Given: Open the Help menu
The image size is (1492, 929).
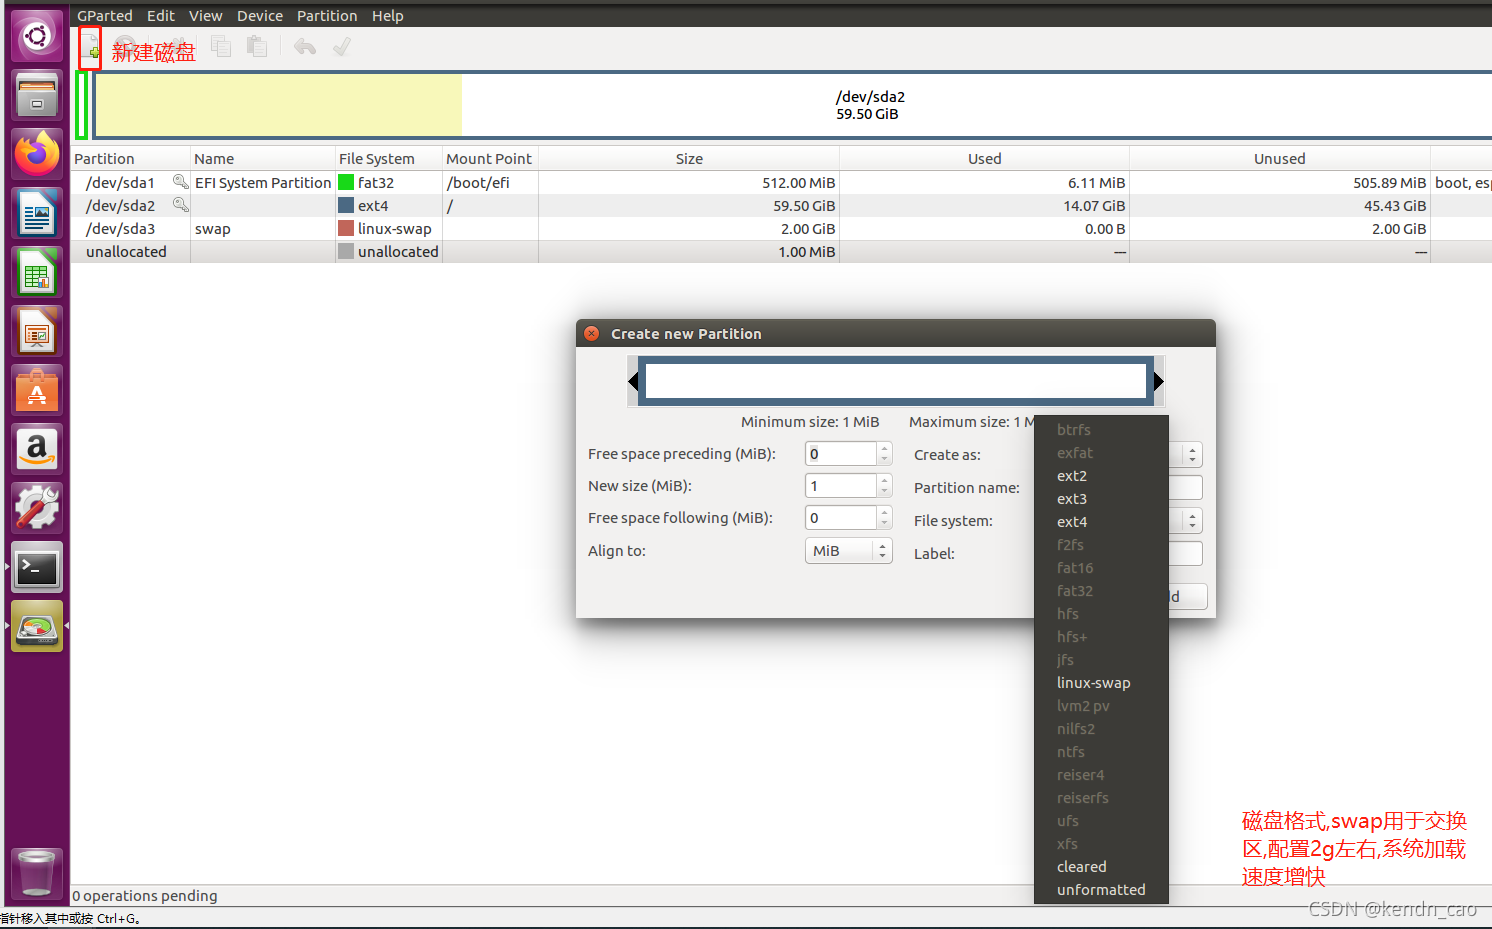Looking at the screenshot, I should click(x=388, y=16).
